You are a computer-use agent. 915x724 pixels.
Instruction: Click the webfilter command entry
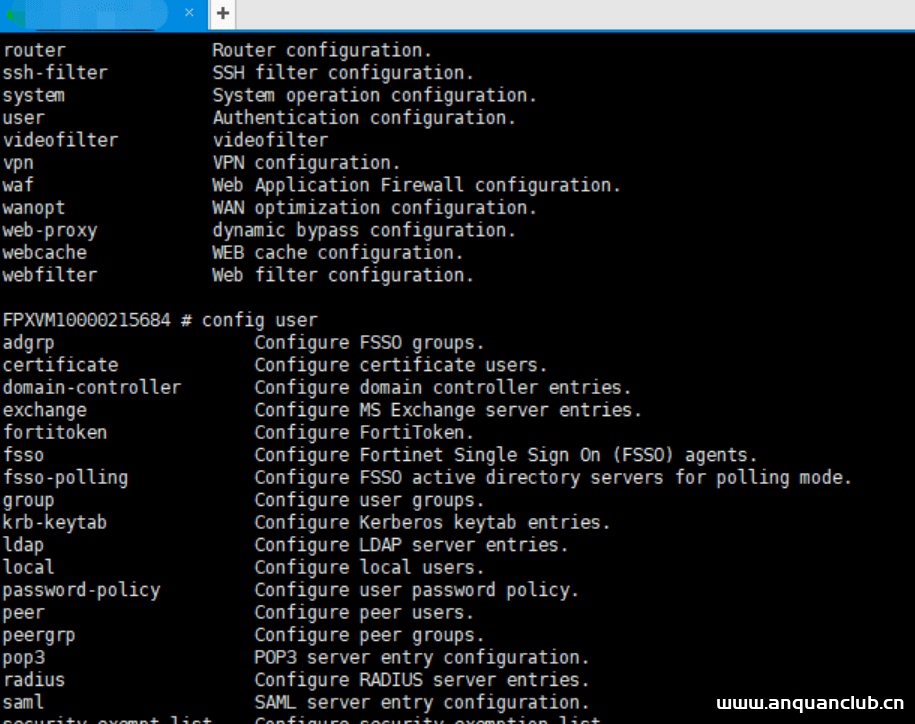tap(49, 274)
